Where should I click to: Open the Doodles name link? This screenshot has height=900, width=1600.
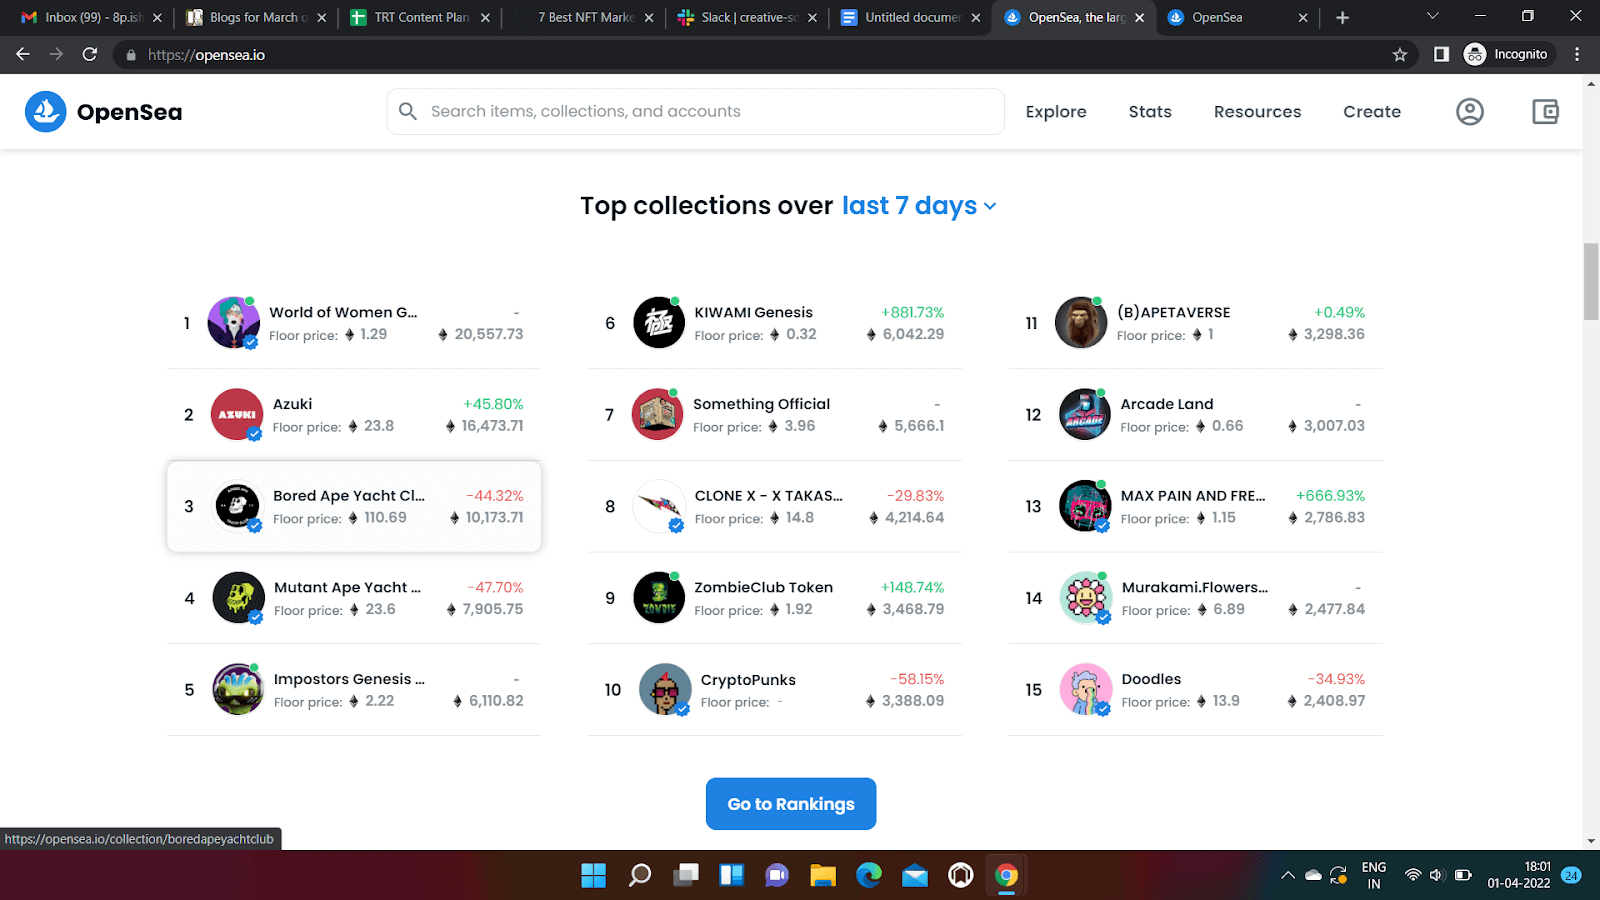coord(1151,679)
